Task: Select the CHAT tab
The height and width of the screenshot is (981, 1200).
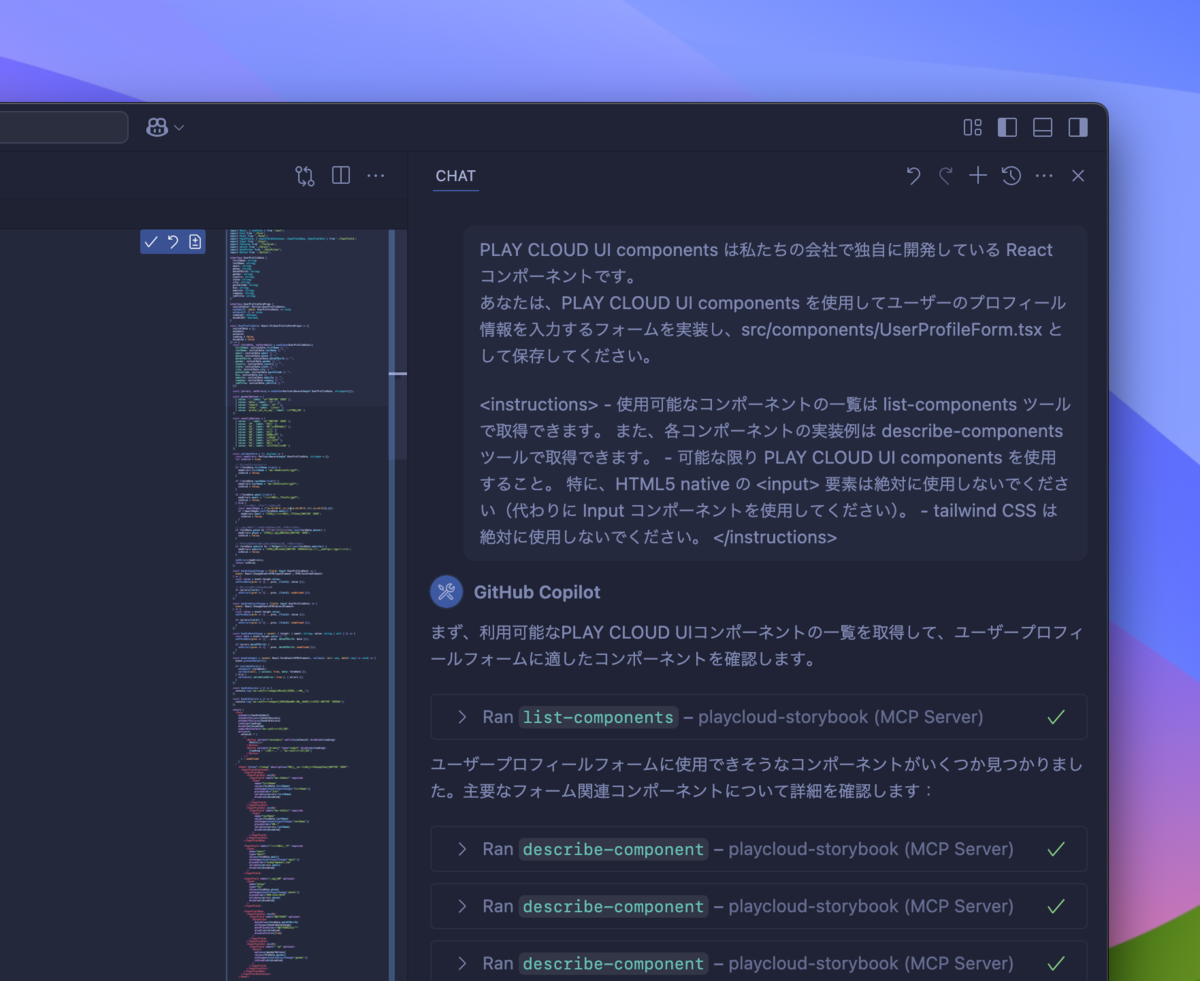Action: pos(456,176)
